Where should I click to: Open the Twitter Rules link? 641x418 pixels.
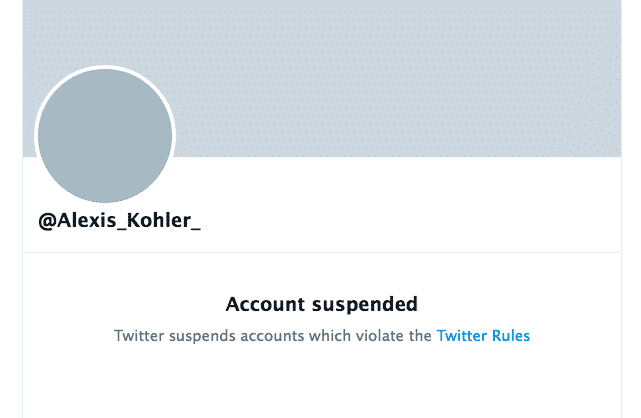pos(483,336)
